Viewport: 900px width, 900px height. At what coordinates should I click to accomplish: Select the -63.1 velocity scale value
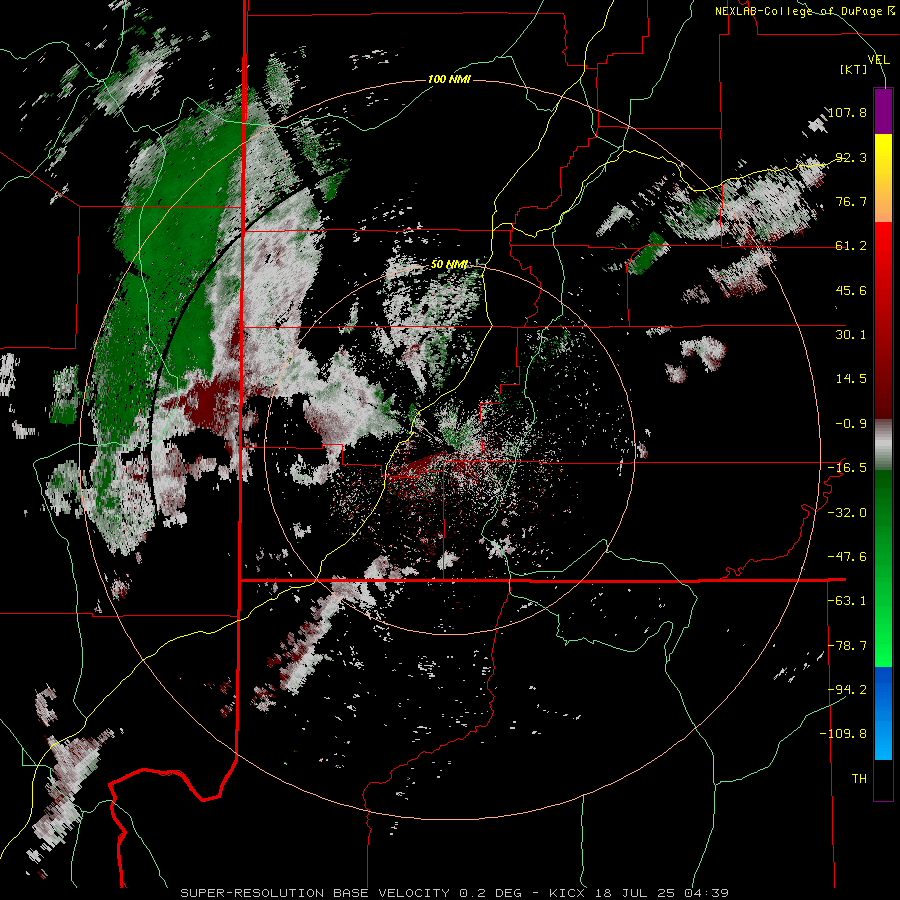click(x=848, y=601)
